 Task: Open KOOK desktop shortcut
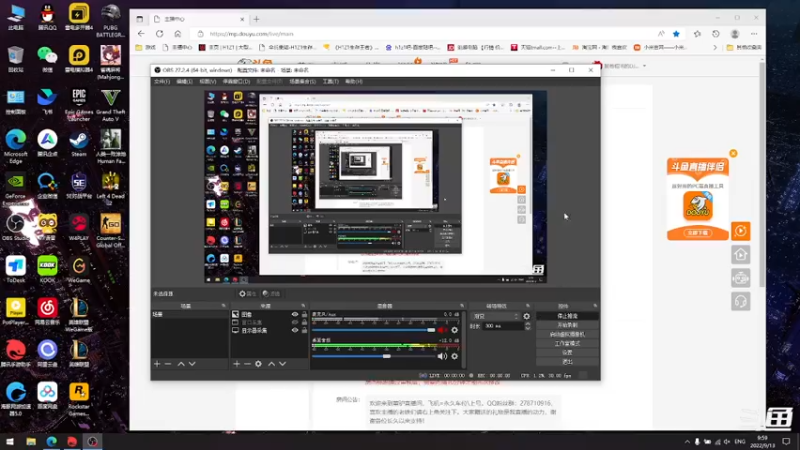coord(47,269)
